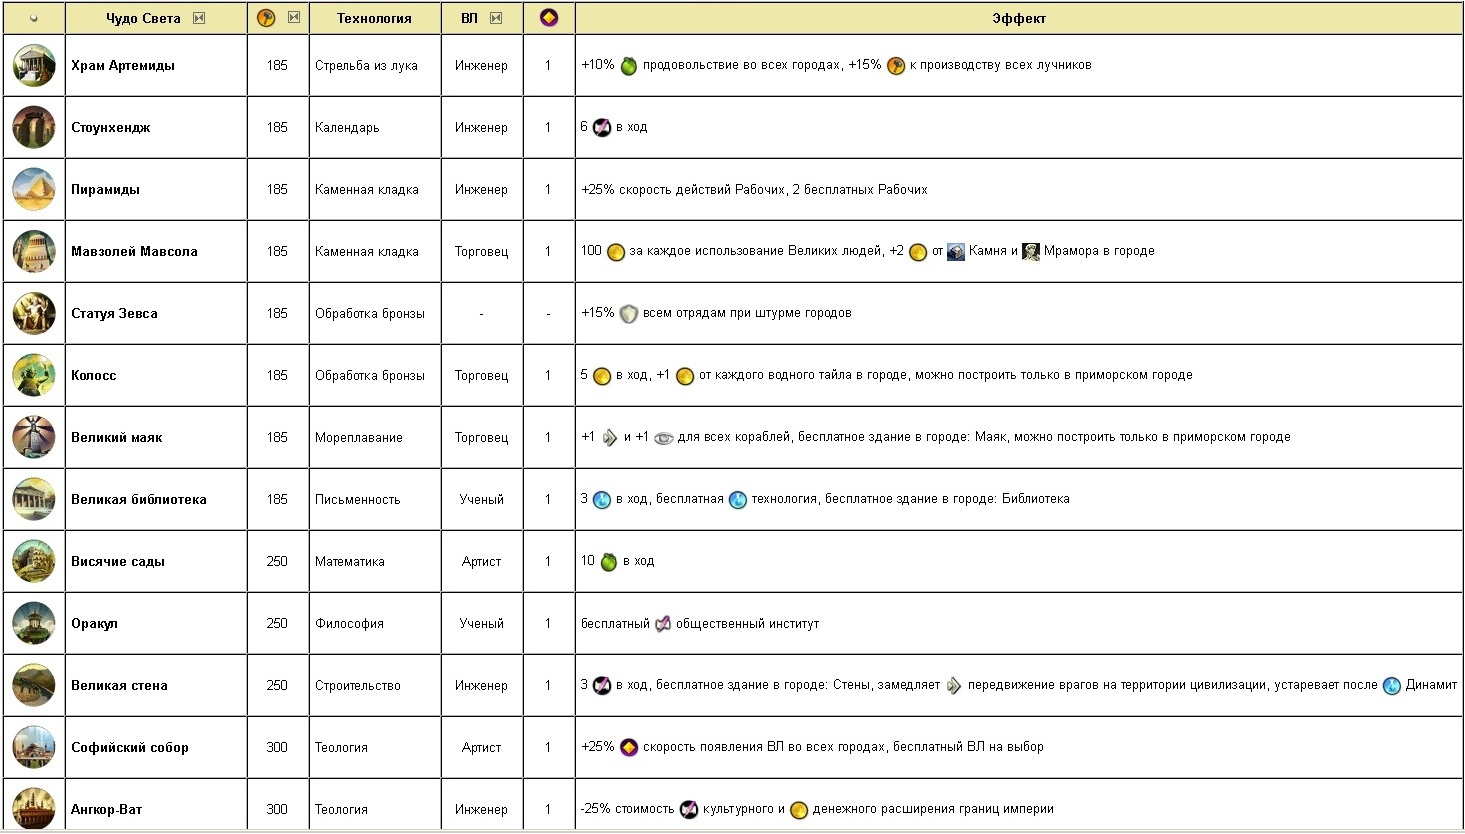Click the Оракул wonder icon
This screenshot has width=1465, height=834.
tap(34, 624)
